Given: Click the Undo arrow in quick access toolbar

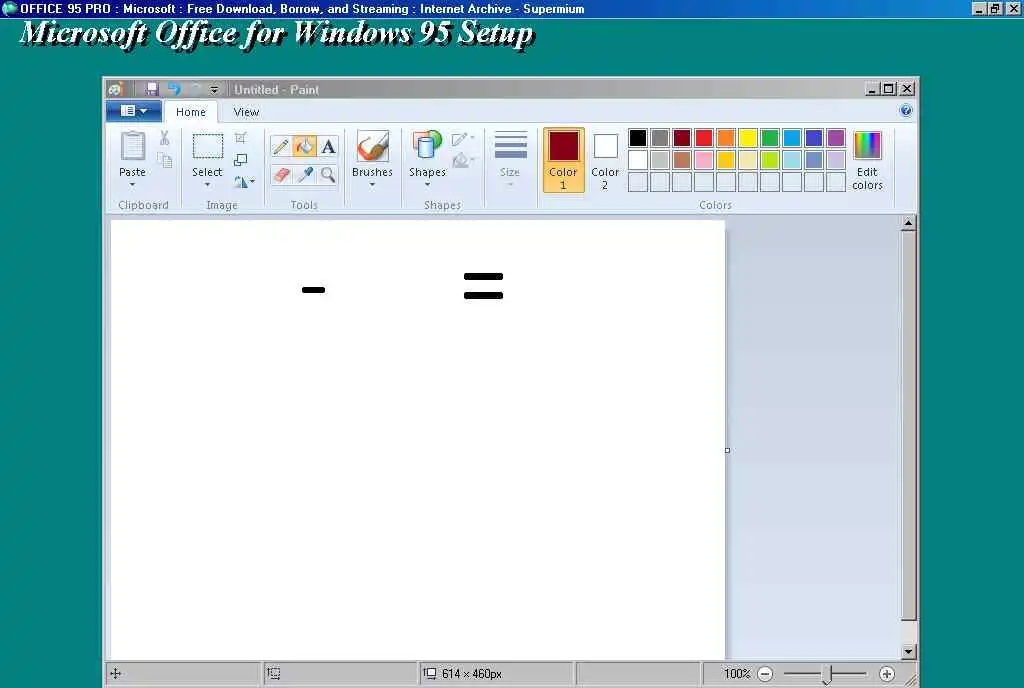Looking at the screenshot, I should [174, 89].
